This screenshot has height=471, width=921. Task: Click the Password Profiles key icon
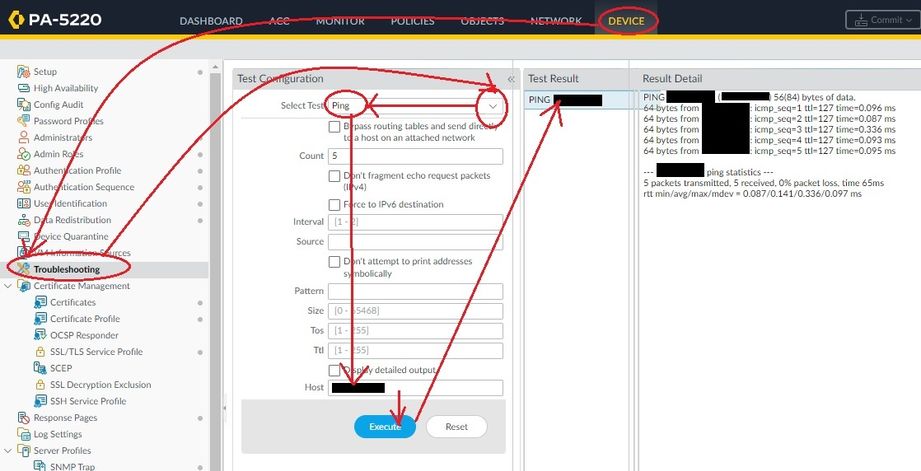pyautogui.click(x=23, y=121)
